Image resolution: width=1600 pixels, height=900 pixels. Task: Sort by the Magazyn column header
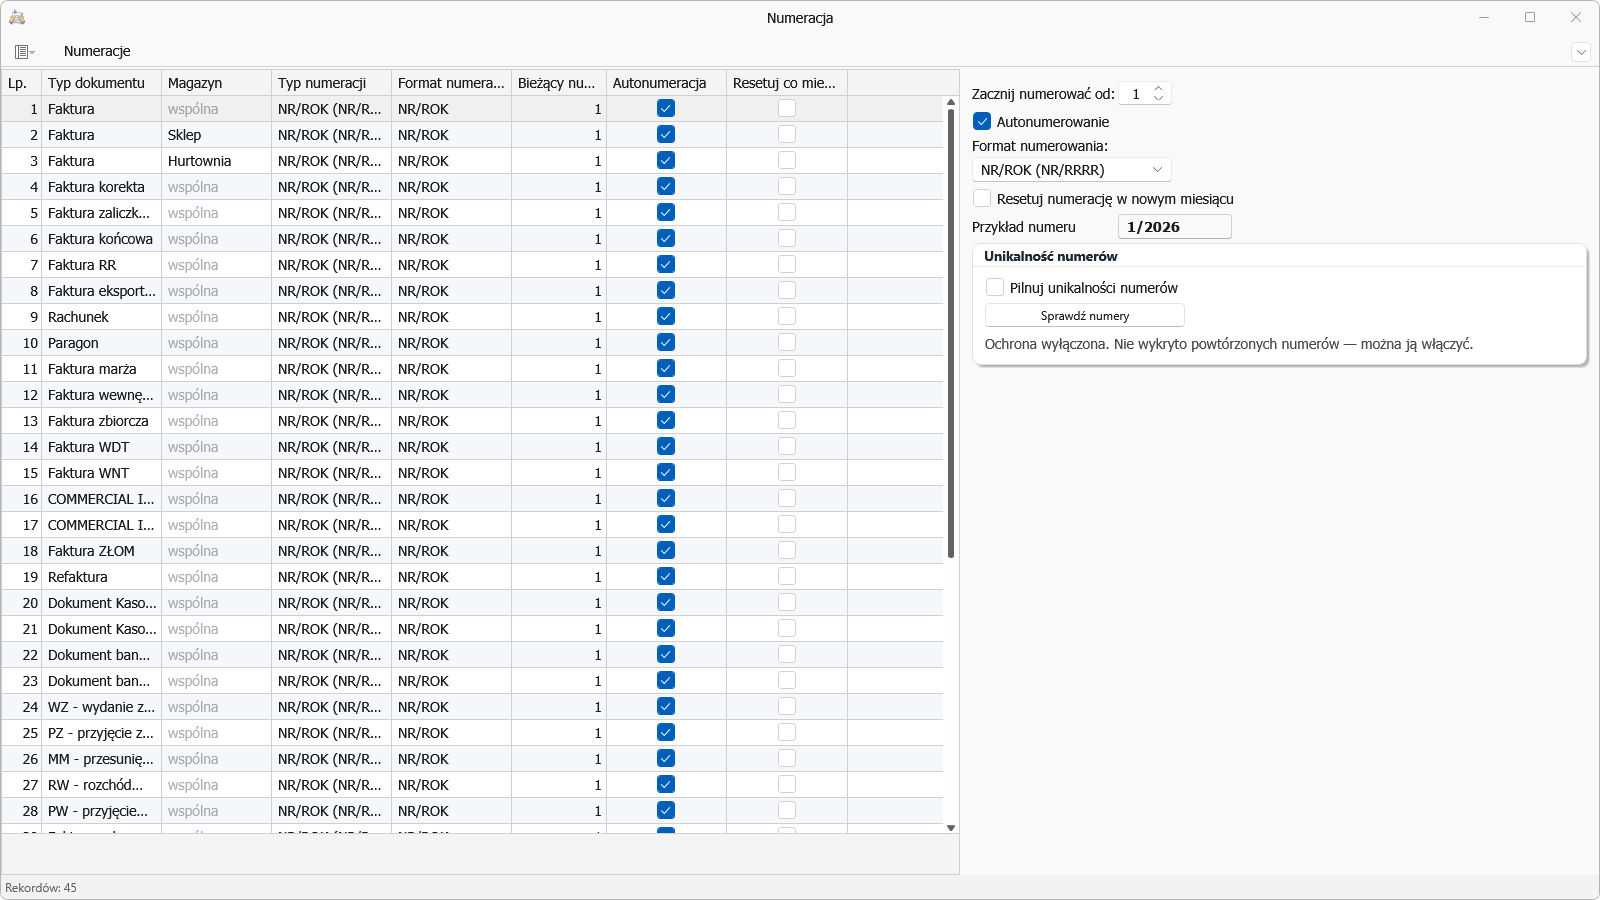(x=216, y=83)
